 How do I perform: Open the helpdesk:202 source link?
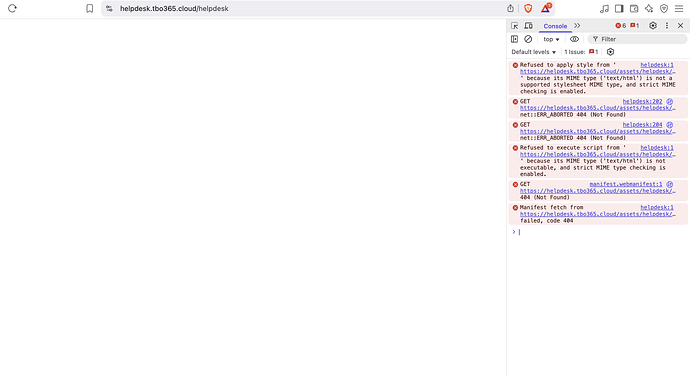click(x=642, y=101)
